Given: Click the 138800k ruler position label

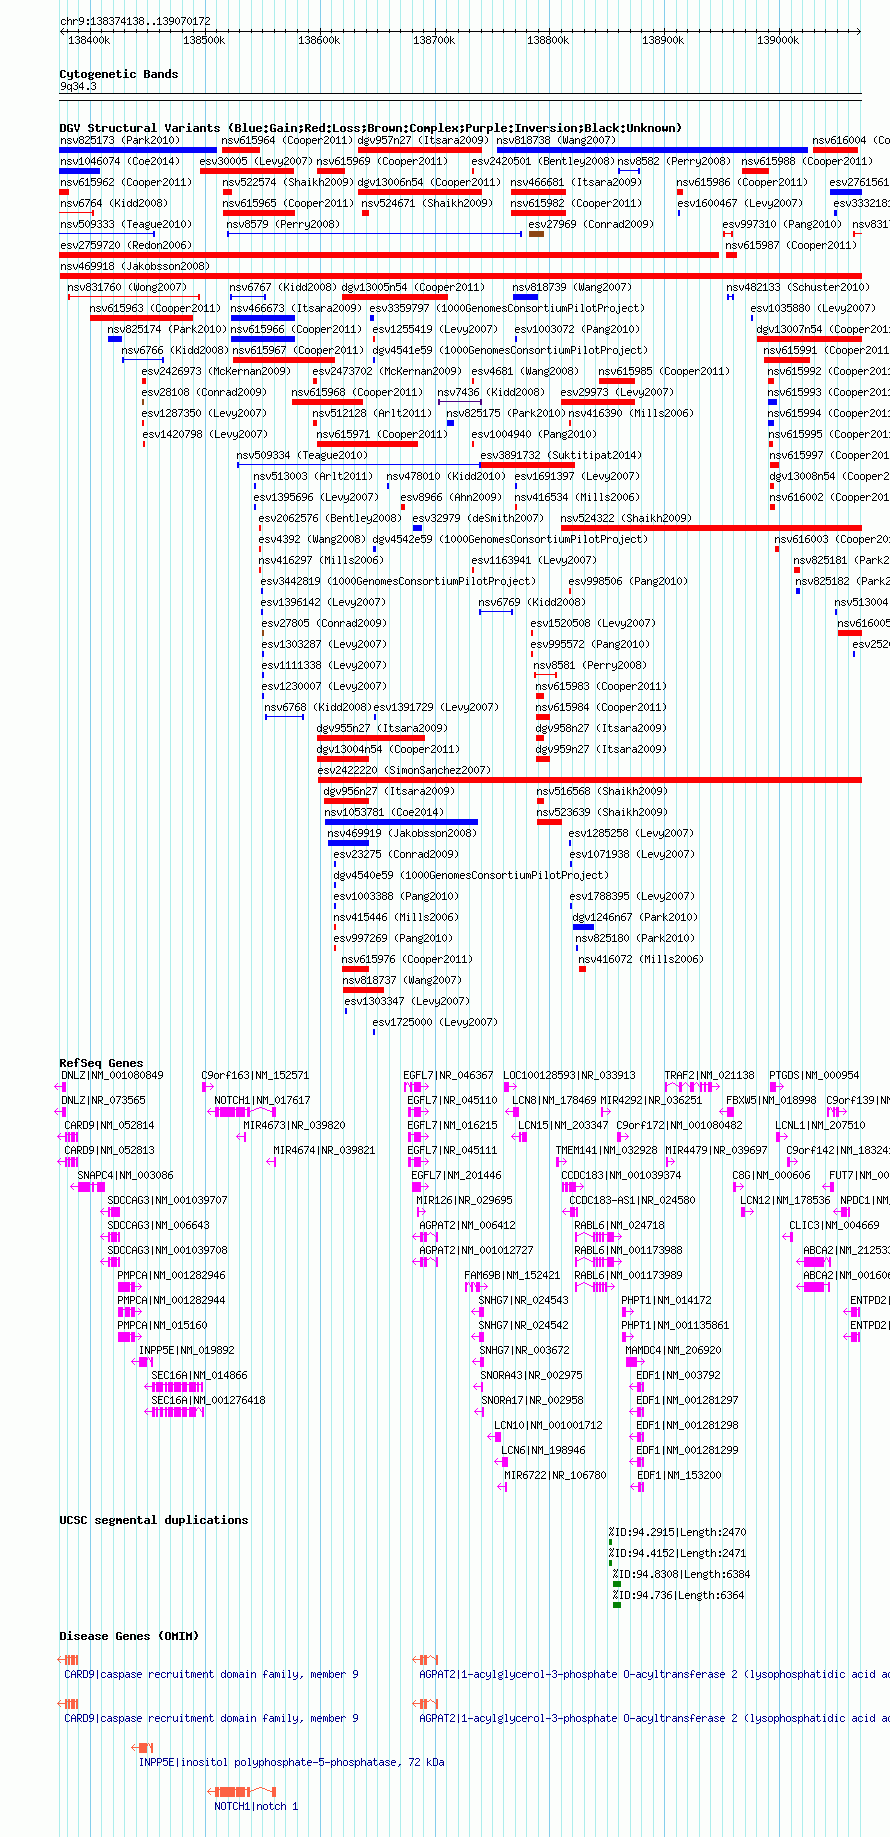Looking at the screenshot, I should [x=548, y=40].
